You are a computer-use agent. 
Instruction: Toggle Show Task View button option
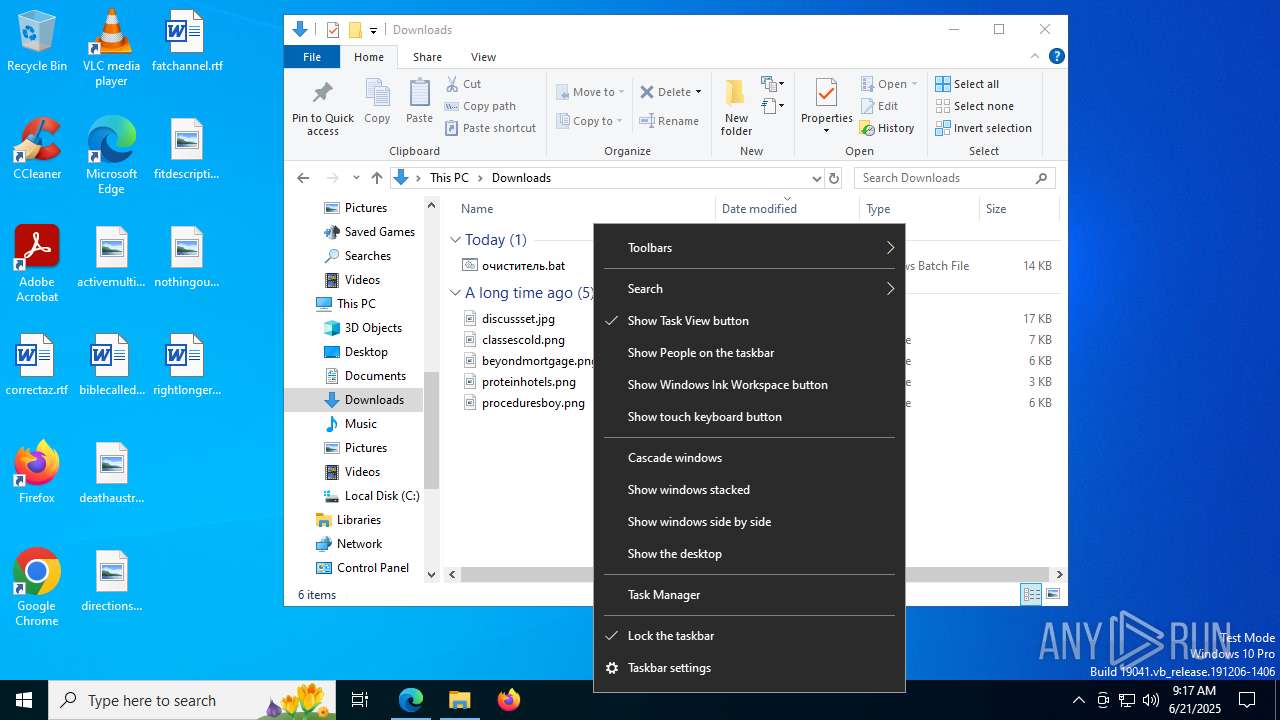[749, 321]
